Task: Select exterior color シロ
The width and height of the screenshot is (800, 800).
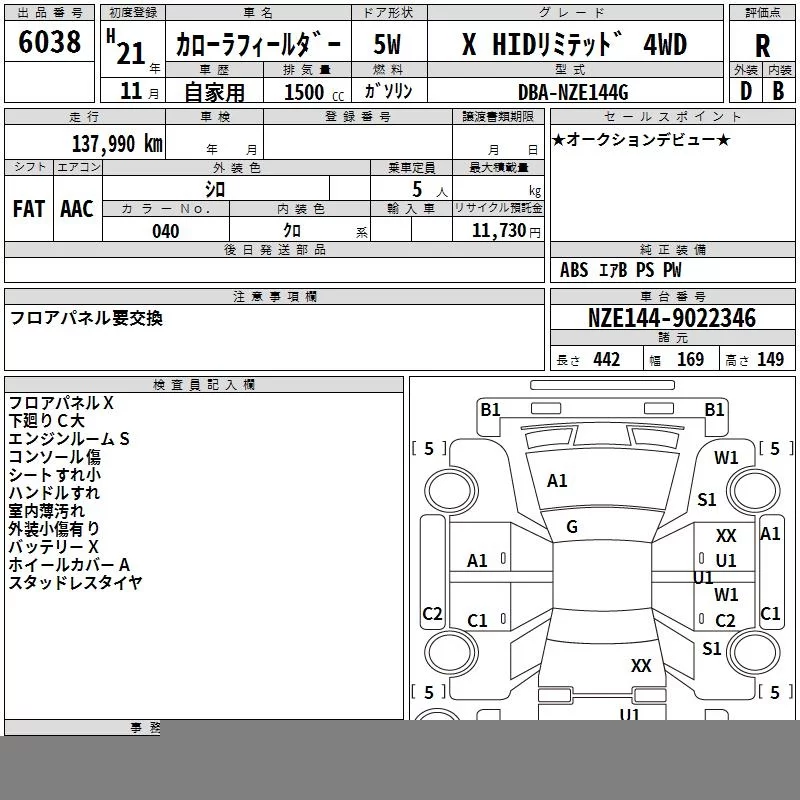Action: tap(215, 189)
